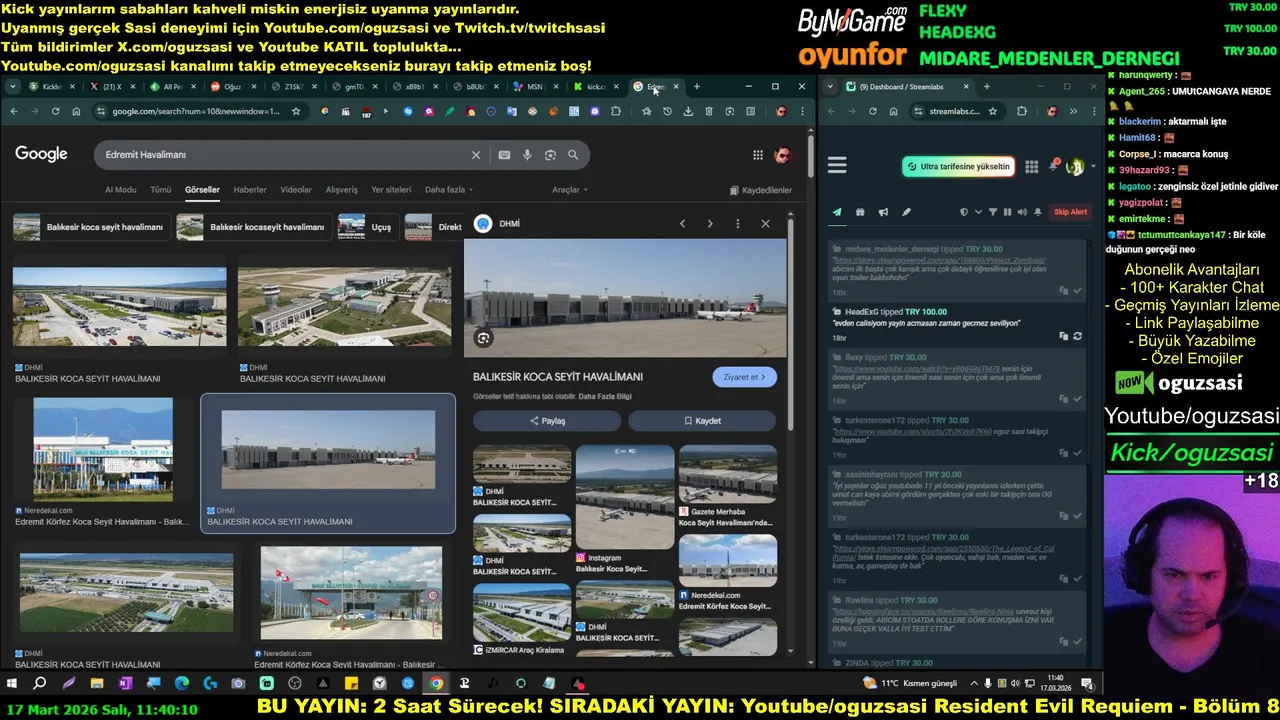The height and width of the screenshot is (720, 1280).
Task: Expand the chevron next to the shield icon
Action: pos(977,212)
